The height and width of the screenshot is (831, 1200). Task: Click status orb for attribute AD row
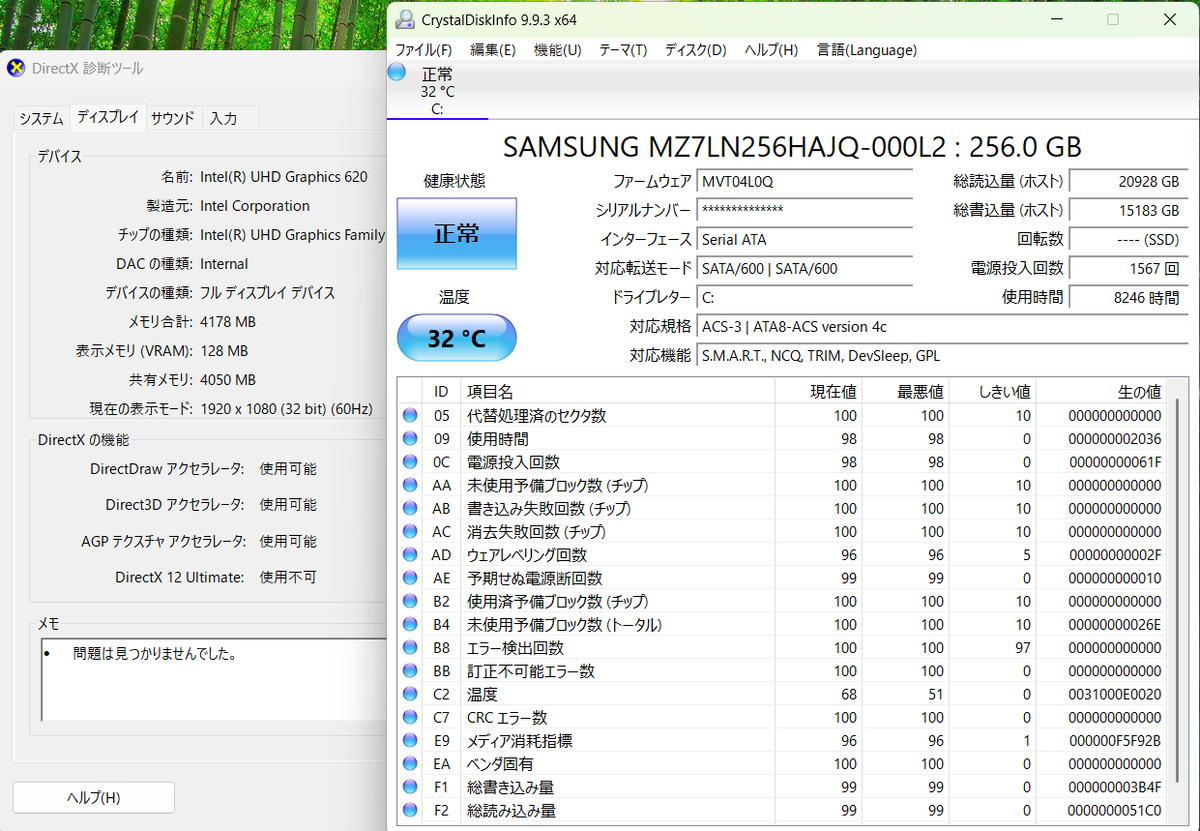(410, 555)
